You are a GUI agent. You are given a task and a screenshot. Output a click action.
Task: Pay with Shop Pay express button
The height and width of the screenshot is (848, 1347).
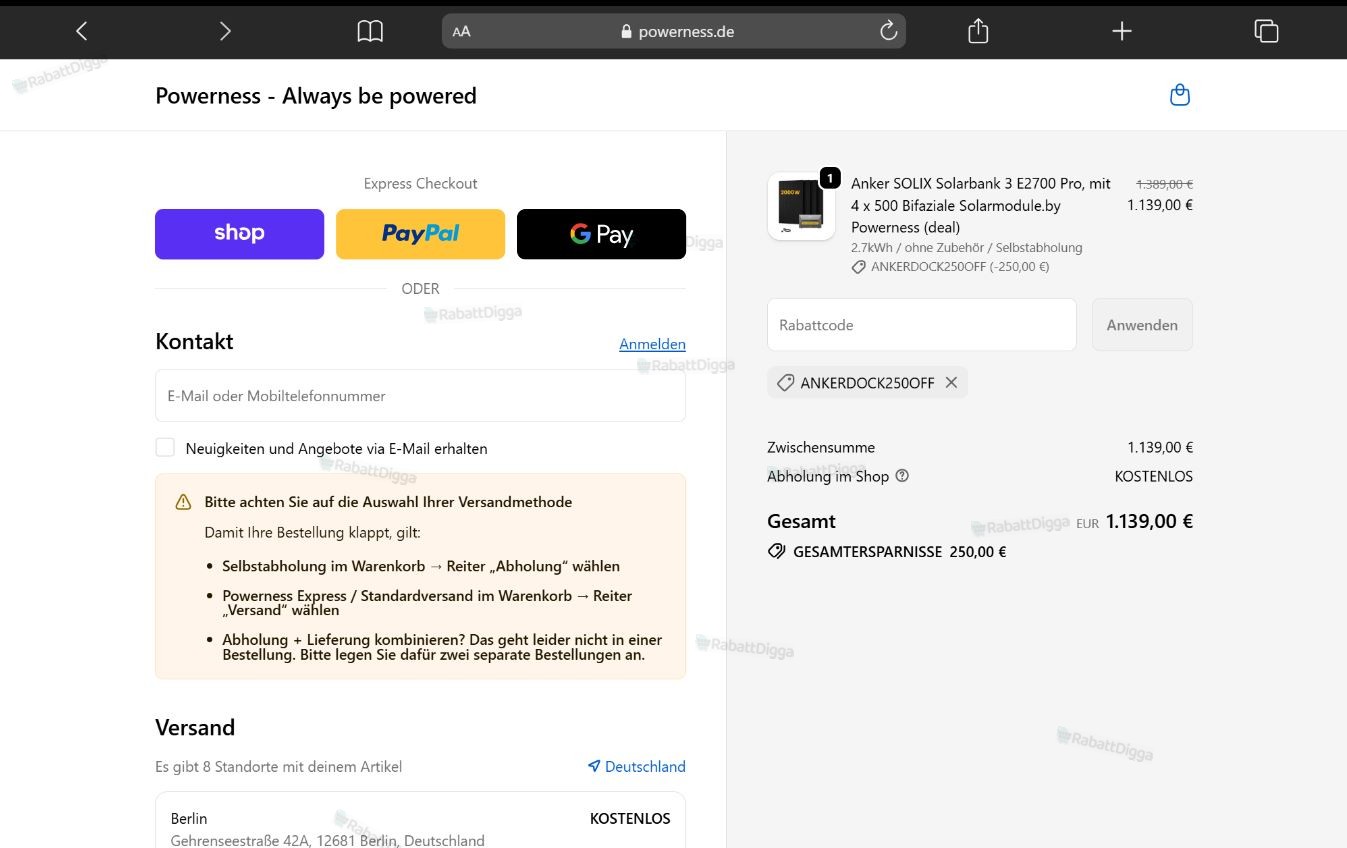pos(239,234)
